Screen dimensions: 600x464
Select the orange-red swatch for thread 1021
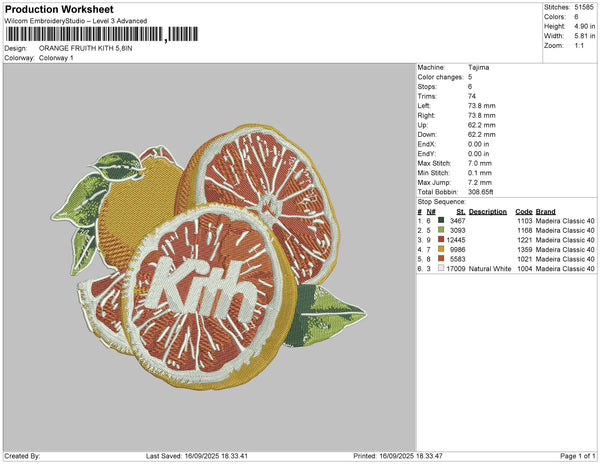(441, 259)
